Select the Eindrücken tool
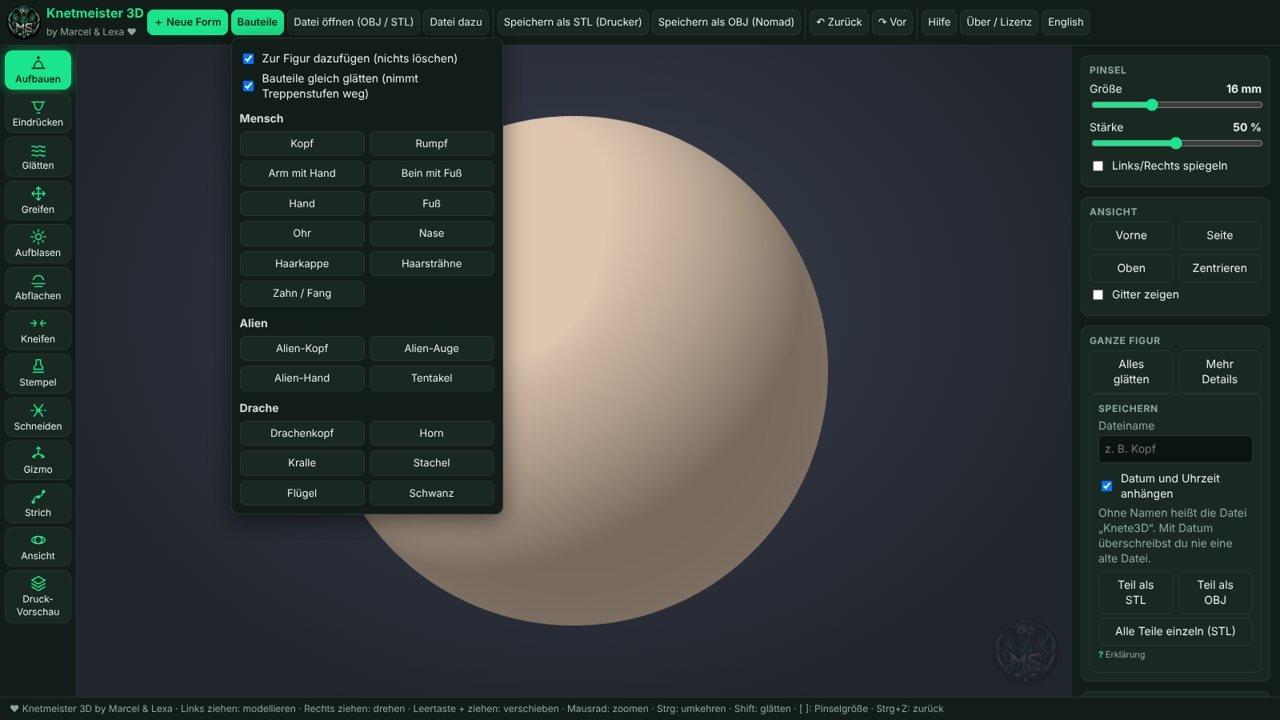The width and height of the screenshot is (1280, 720). [38, 113]
